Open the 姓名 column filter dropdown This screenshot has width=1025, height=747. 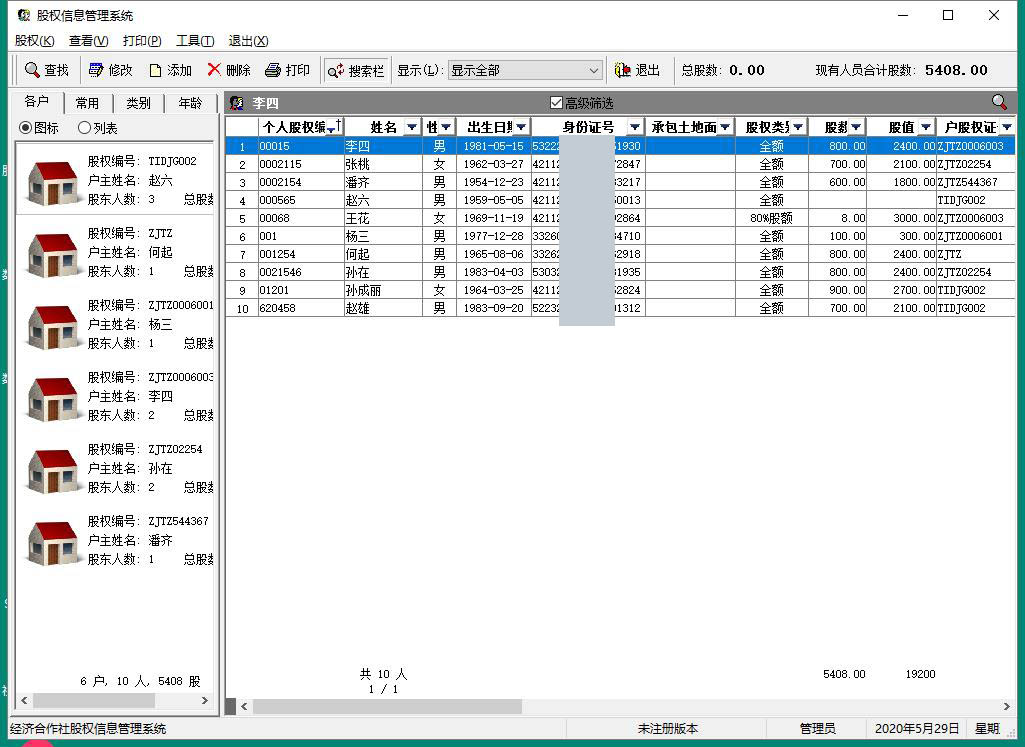411,127
